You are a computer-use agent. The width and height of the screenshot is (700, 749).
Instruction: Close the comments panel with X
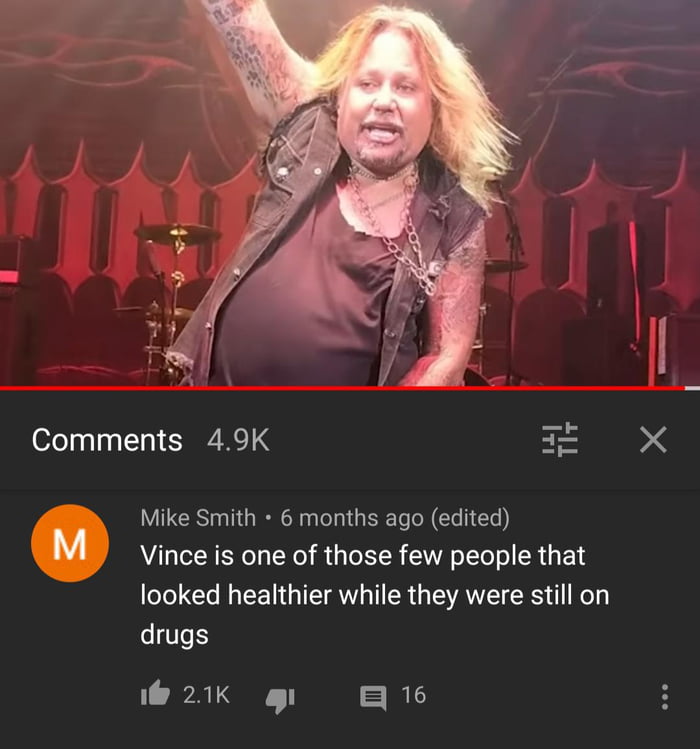(653, 439)
